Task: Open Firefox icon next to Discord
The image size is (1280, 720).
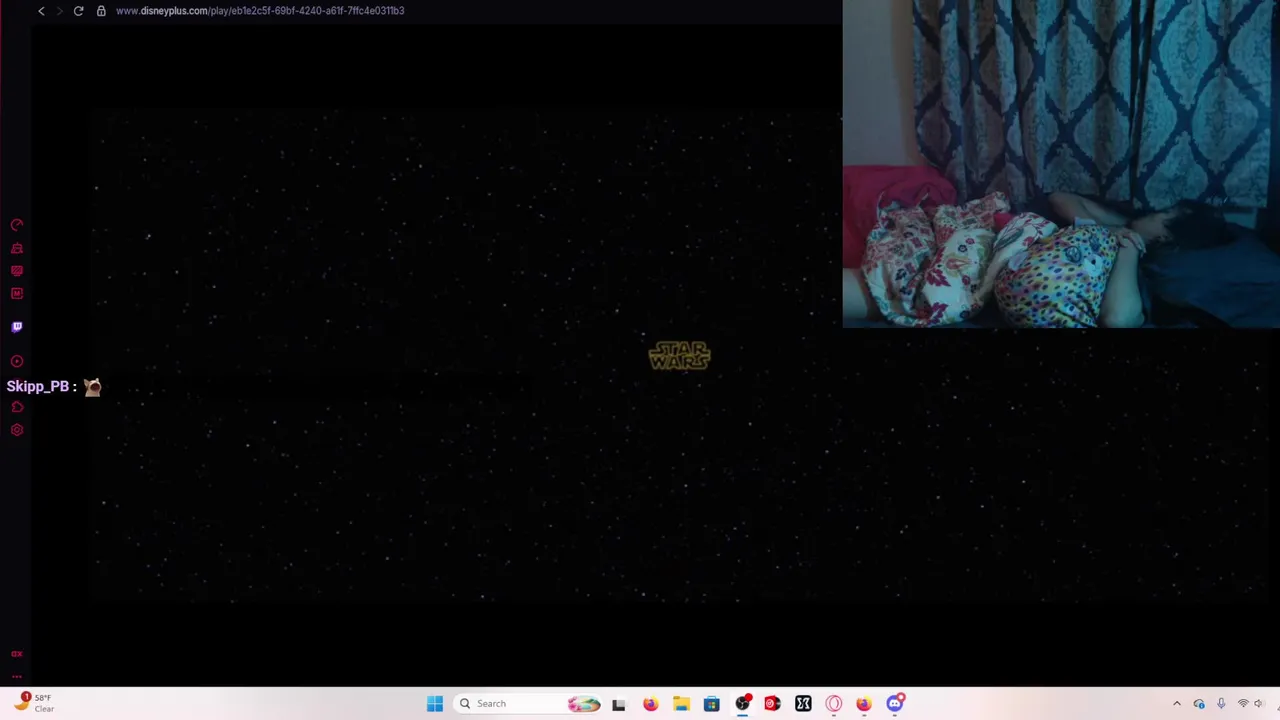Action: (x=864, y=704)
